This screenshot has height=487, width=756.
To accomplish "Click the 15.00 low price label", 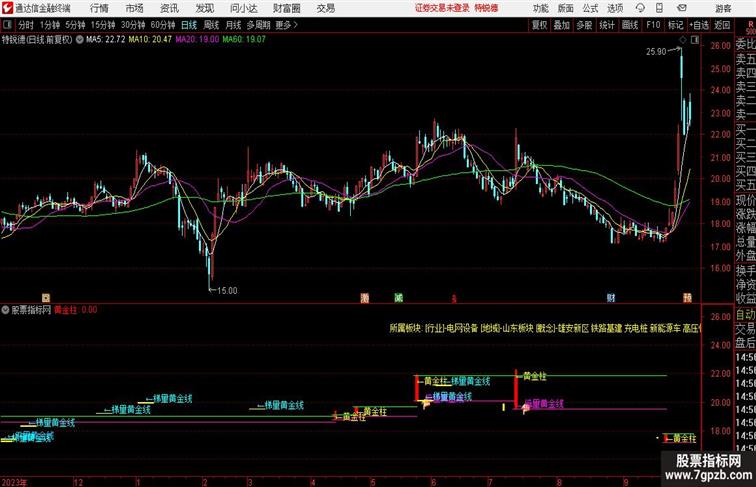I will click(x=227, y=291).
